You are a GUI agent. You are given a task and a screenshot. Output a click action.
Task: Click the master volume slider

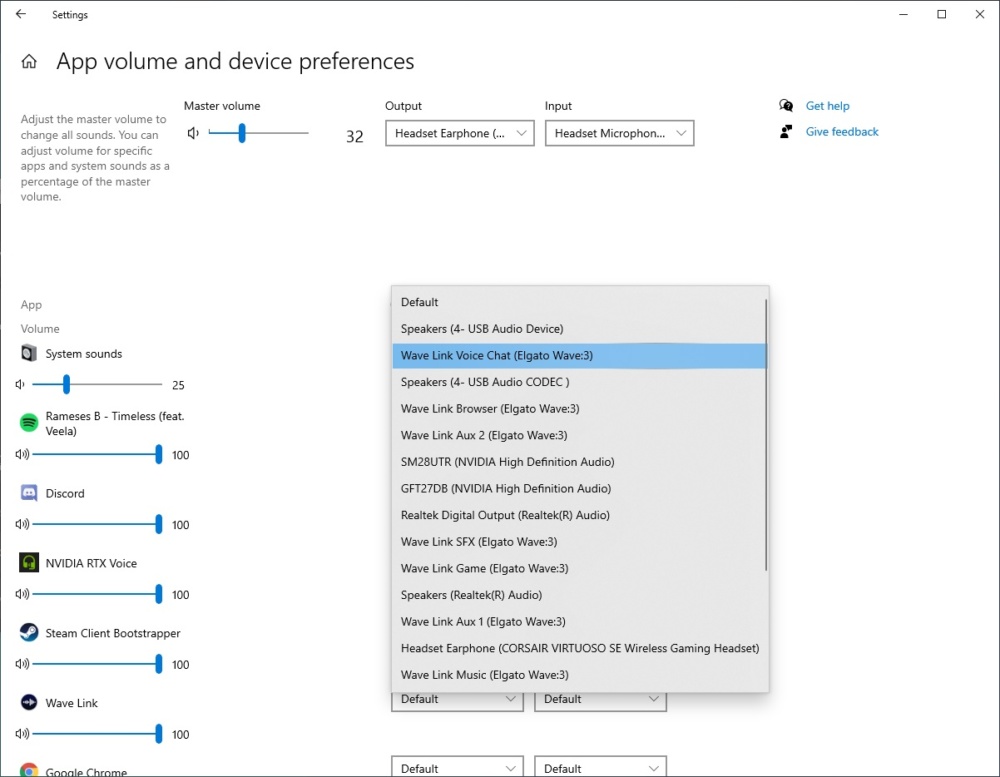coord(258,133)
